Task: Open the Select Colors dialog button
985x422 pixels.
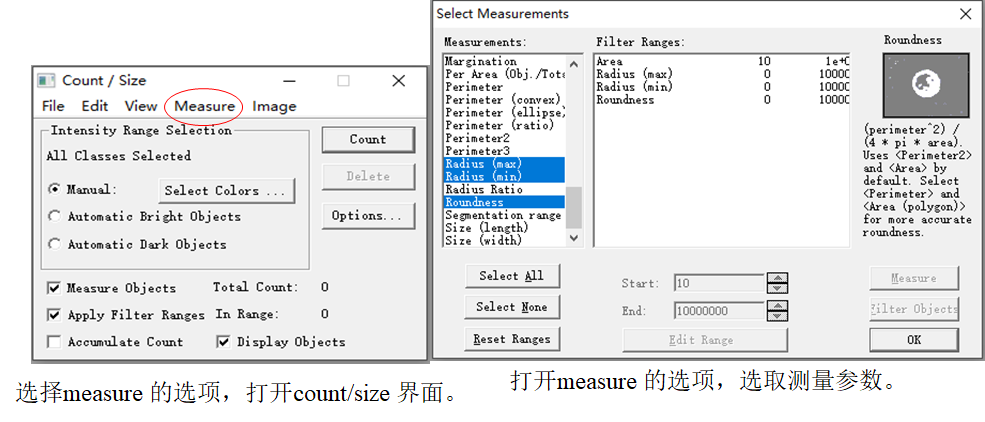Action: point(225,190)
